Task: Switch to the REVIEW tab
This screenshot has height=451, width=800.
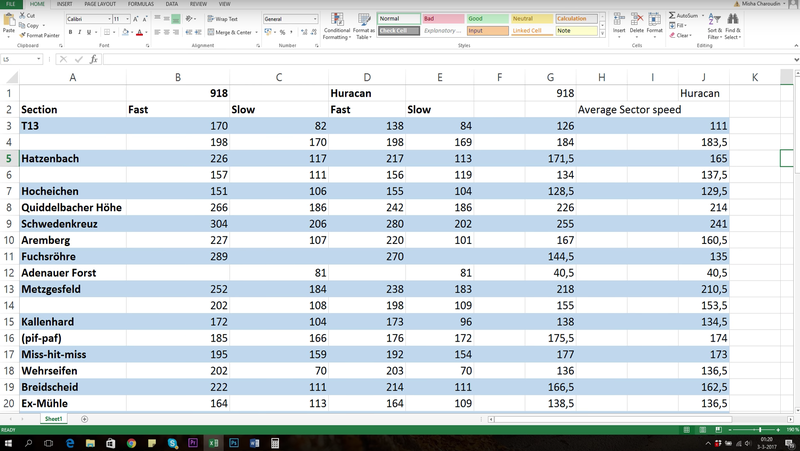Action: (x=198, y=4)
